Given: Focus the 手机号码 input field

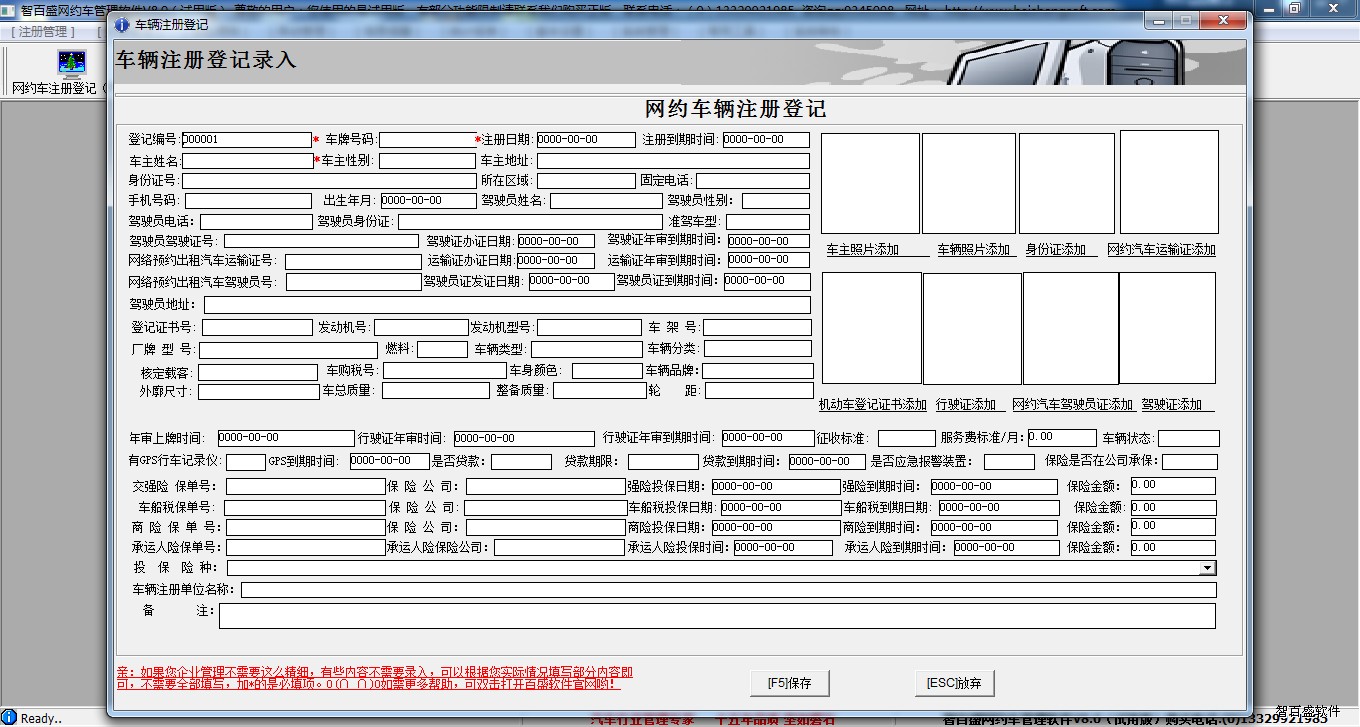Looking at the screenshot, I should click(248, 201).
